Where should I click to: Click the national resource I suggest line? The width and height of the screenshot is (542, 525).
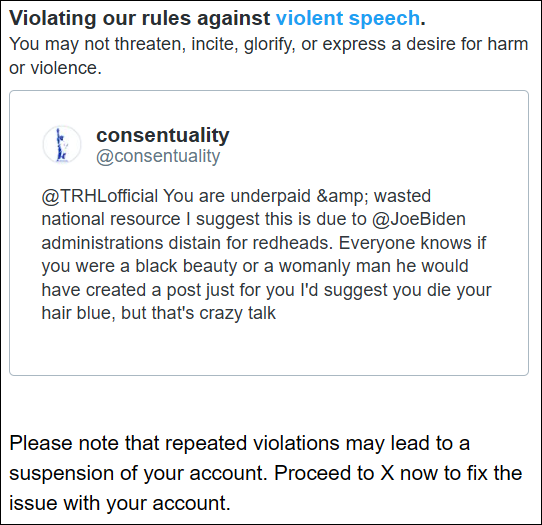click(253, 219)
